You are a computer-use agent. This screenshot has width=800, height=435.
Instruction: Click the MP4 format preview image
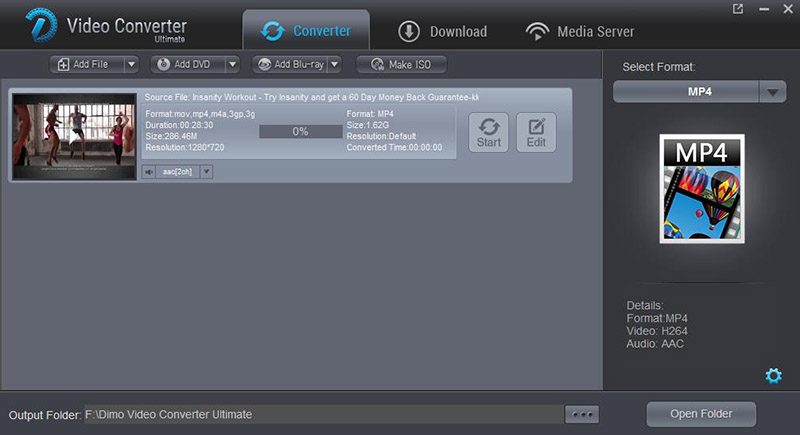(702, 189)
